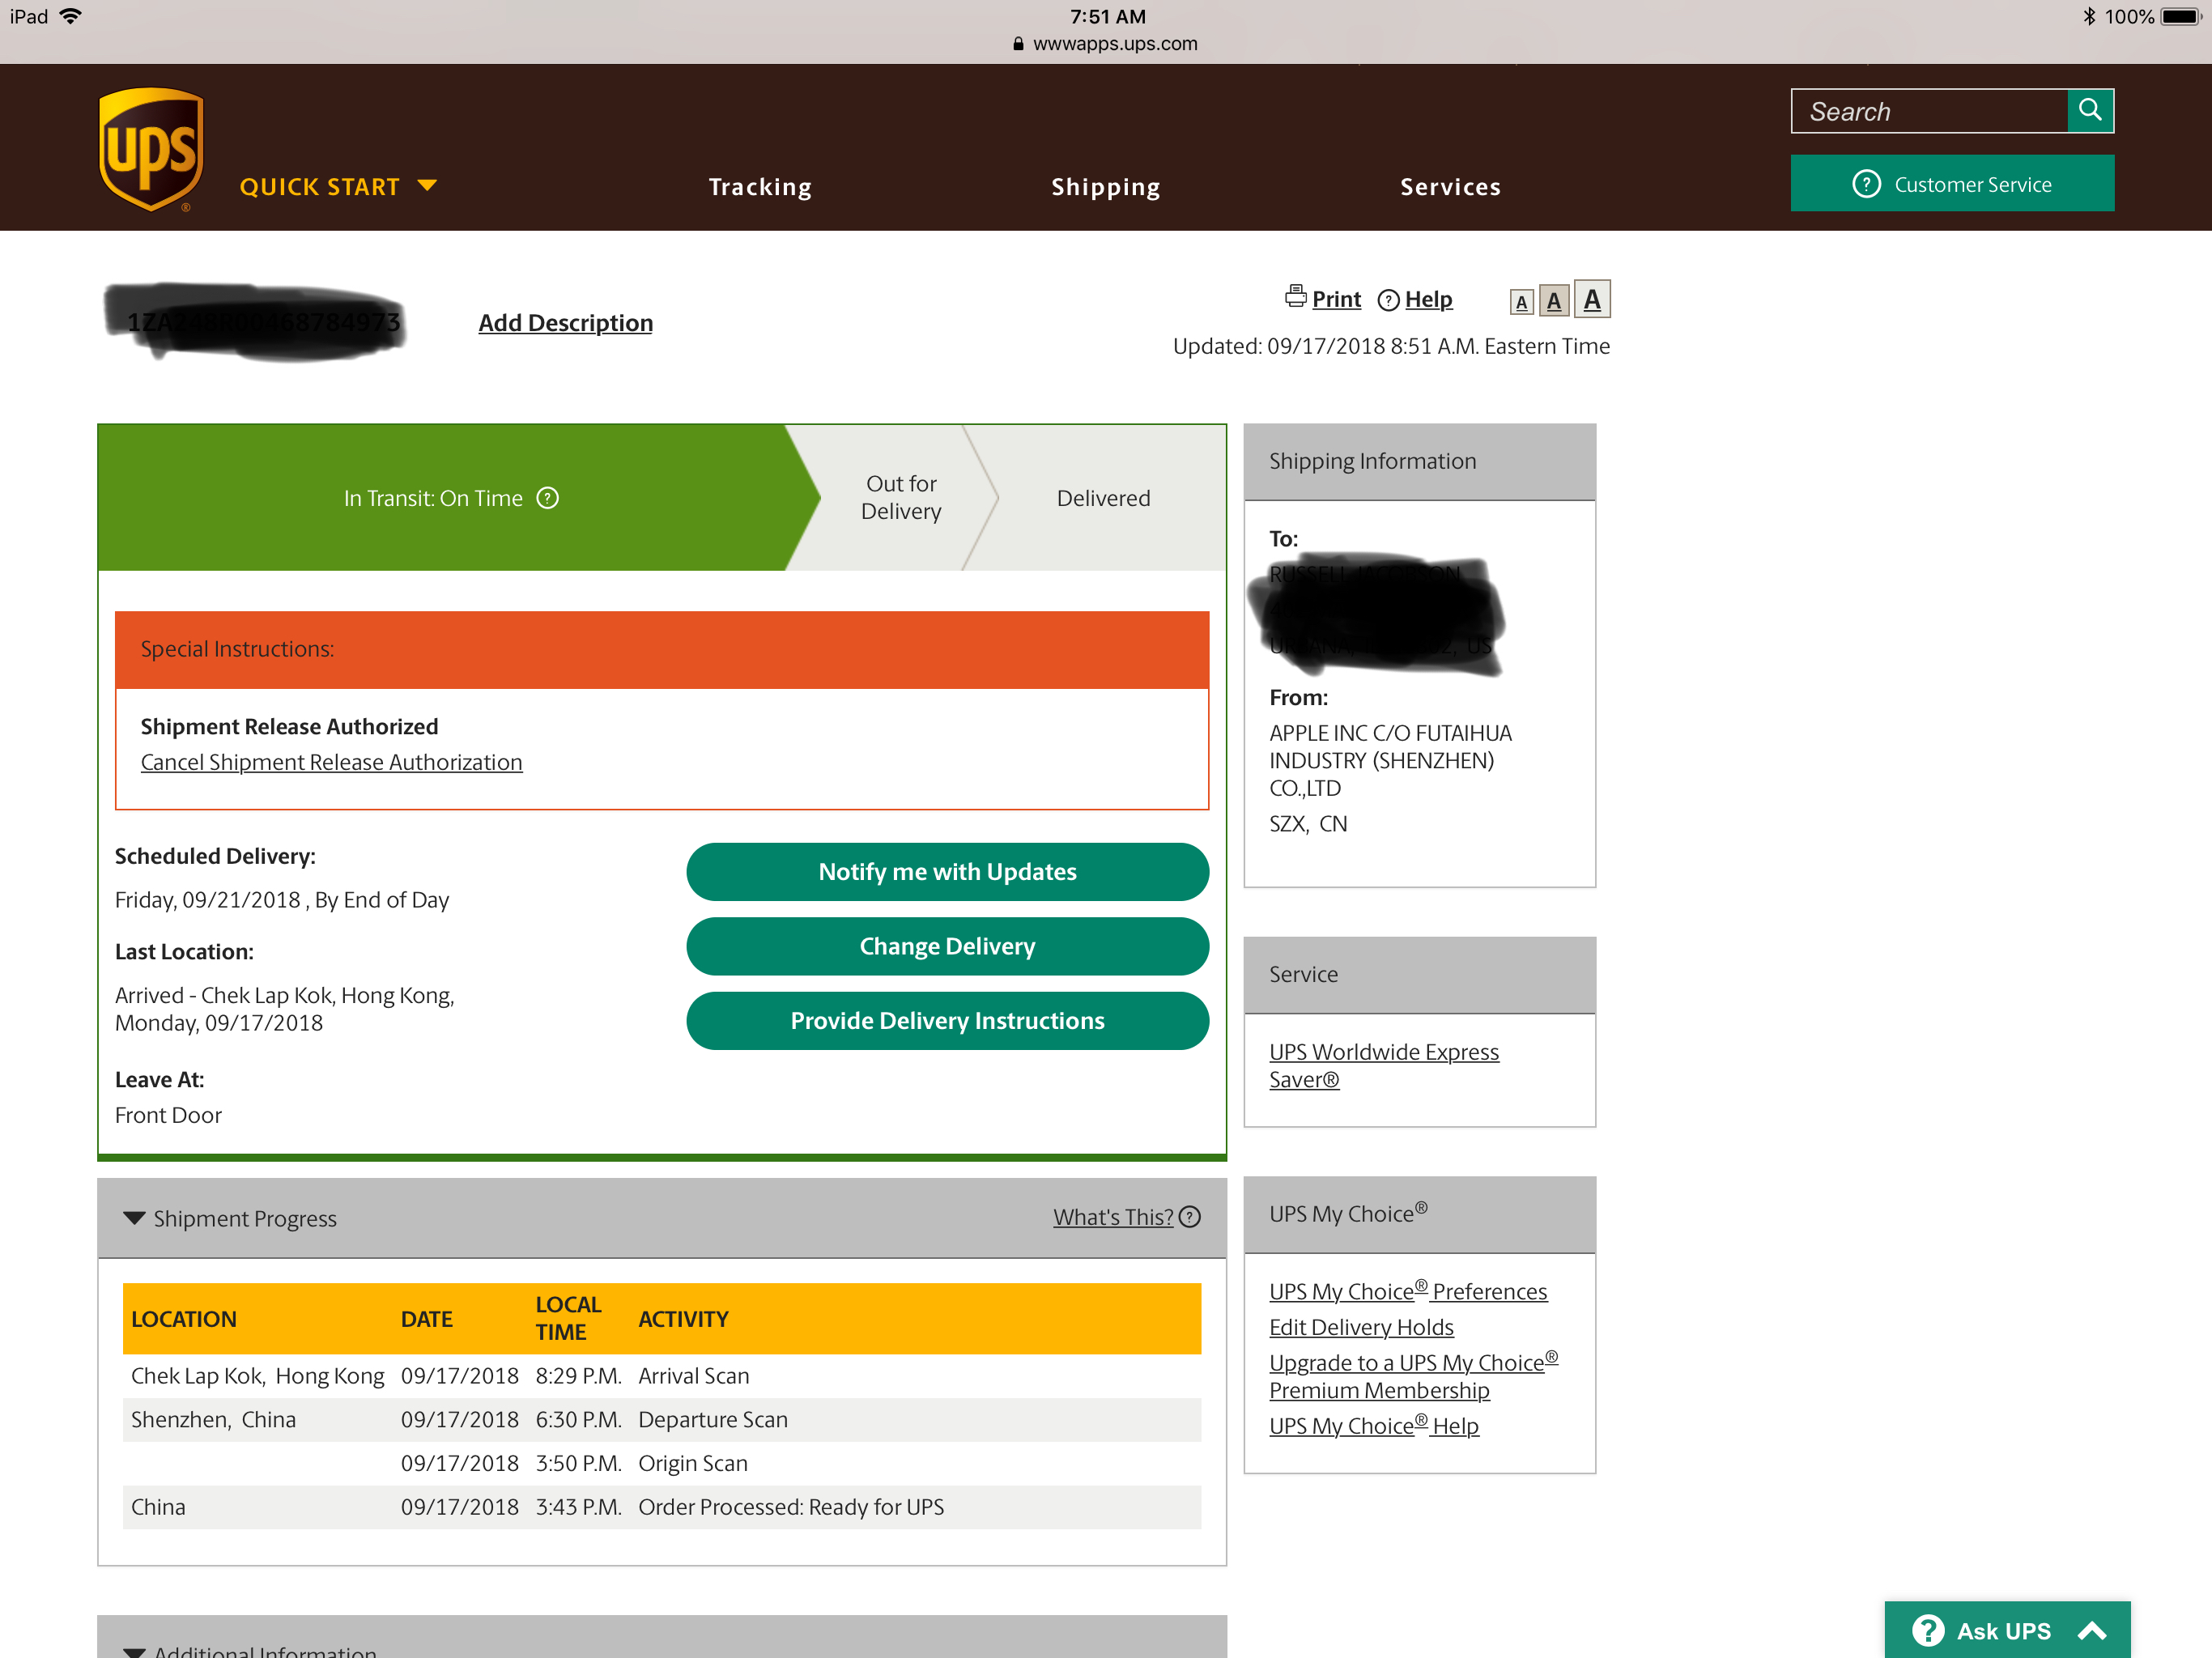Viewport: 2212px width, 1658px height.
Task: Click the Customer Service question icon
Action: 1866,184
